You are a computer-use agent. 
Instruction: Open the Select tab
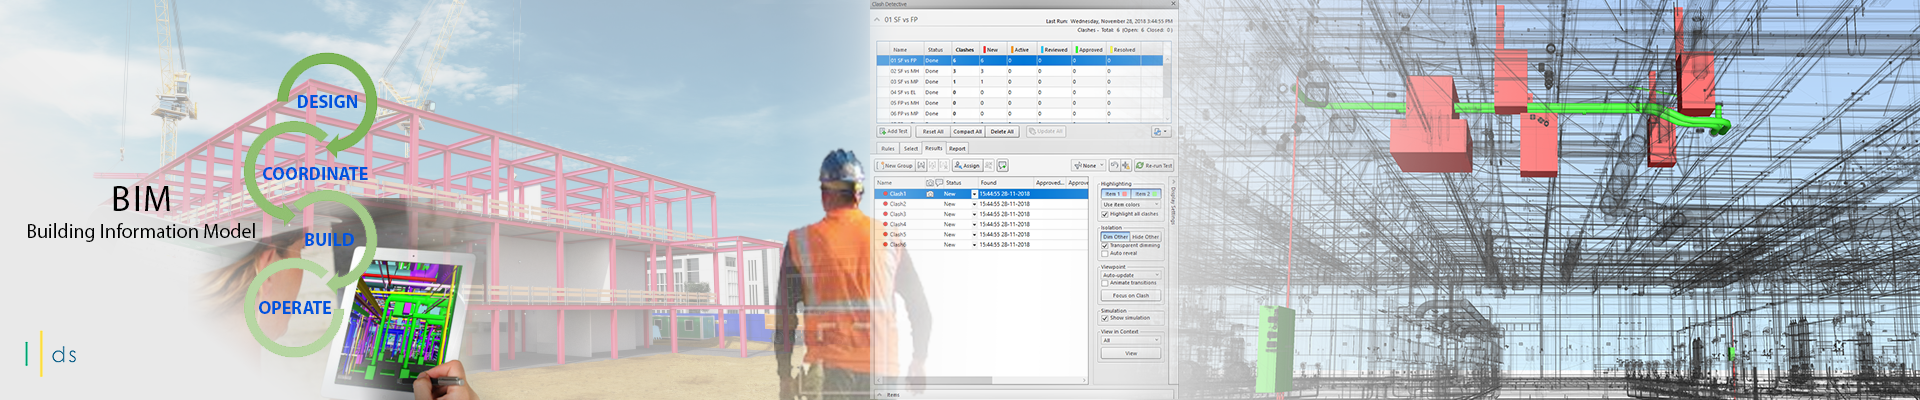[911, 148]
